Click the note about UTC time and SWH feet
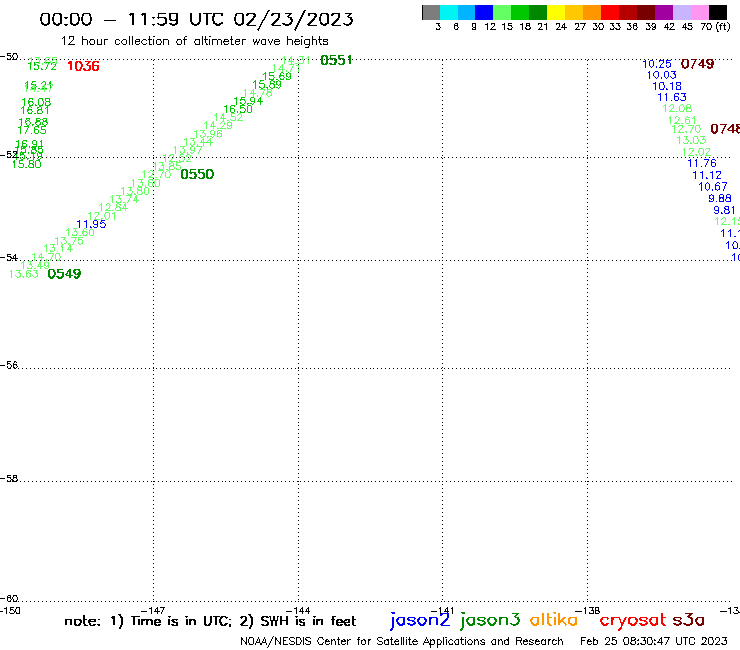The image size is (740, 650). point(210,621)
